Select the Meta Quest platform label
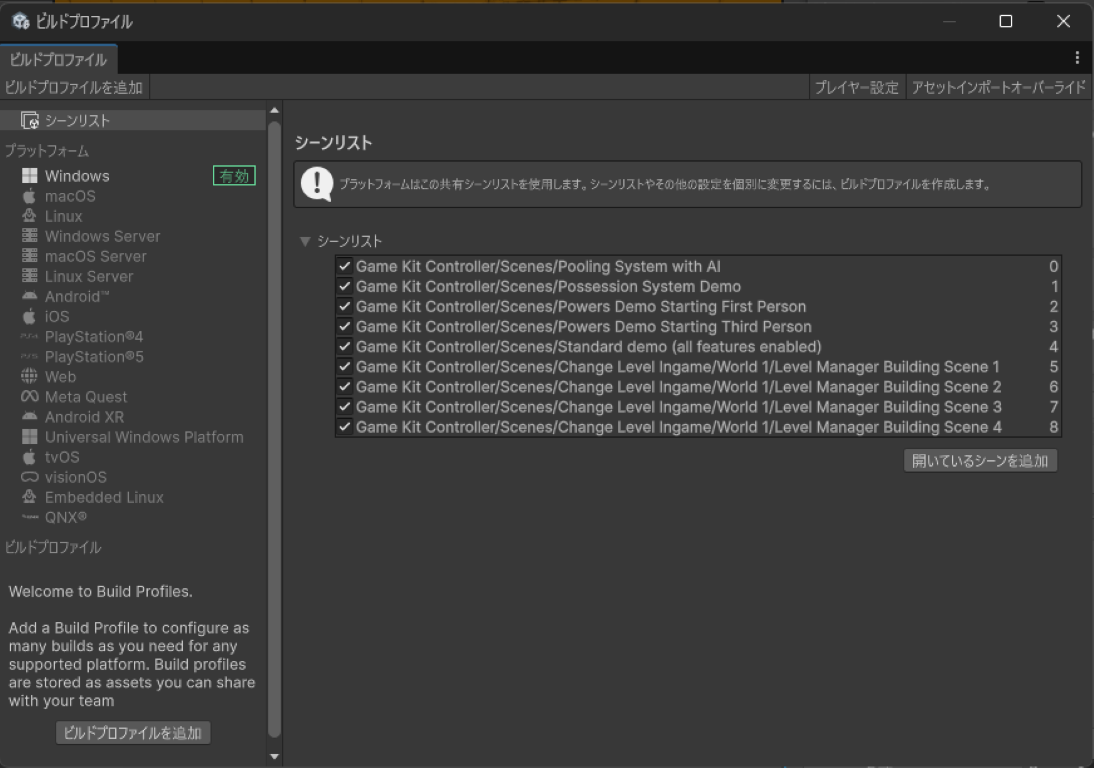 87,397
